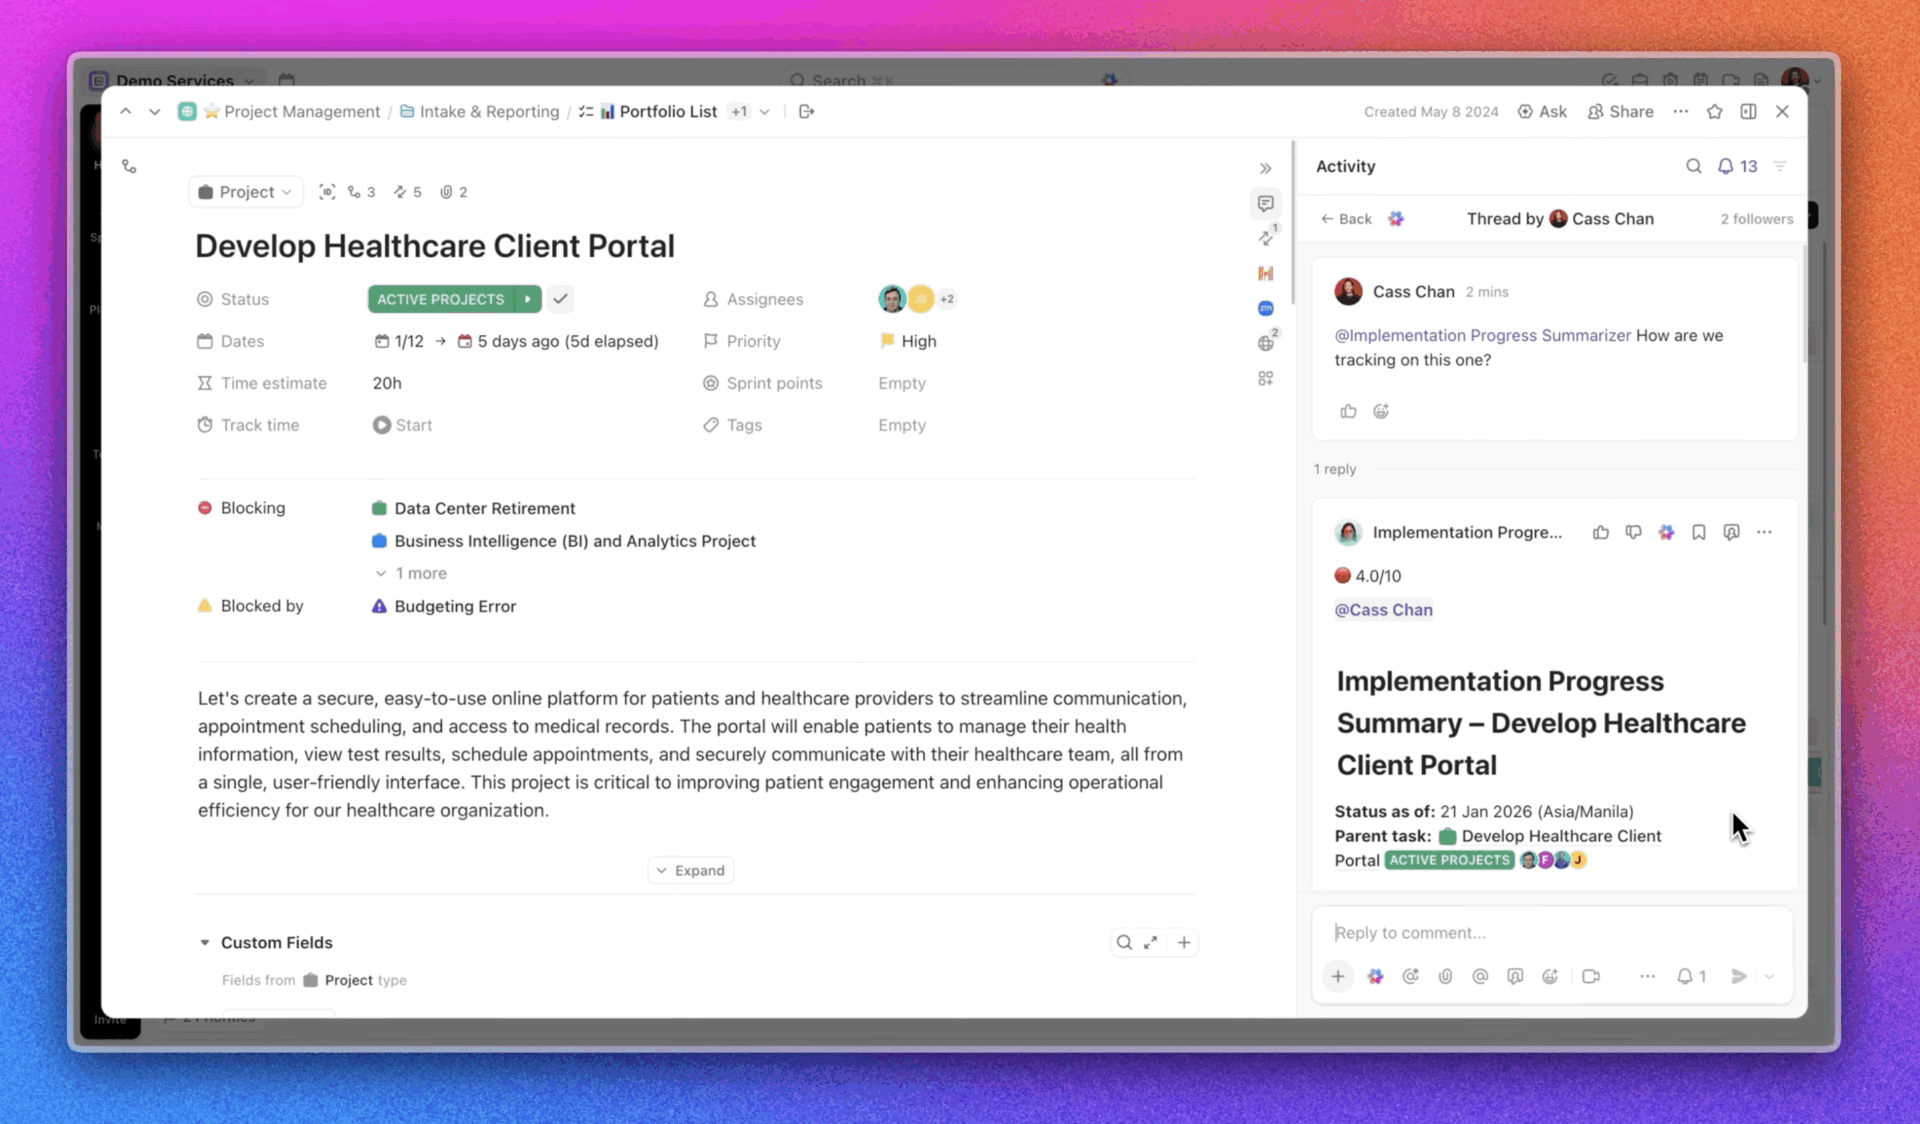Click the Share button
This screenshot has height=1124, width=1920.
coord(1620,111)
